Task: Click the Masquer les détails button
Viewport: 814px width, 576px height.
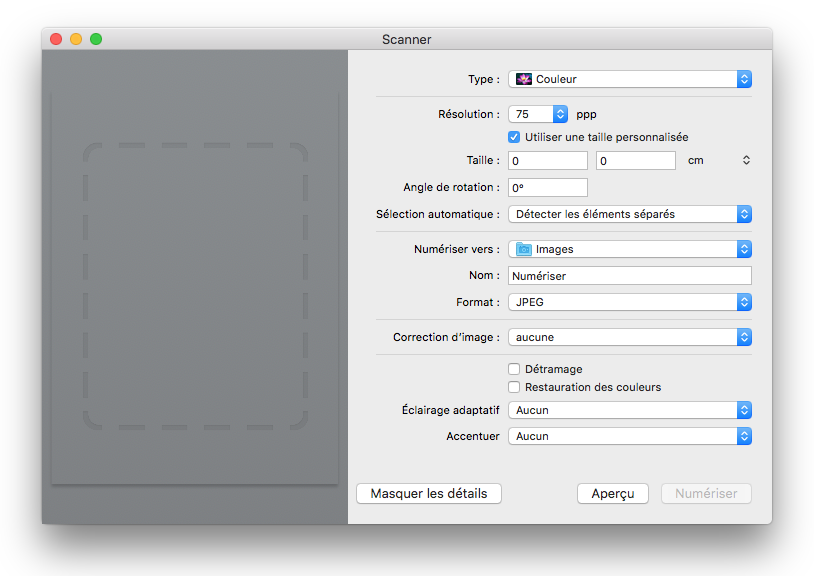Action: (429, 493)
